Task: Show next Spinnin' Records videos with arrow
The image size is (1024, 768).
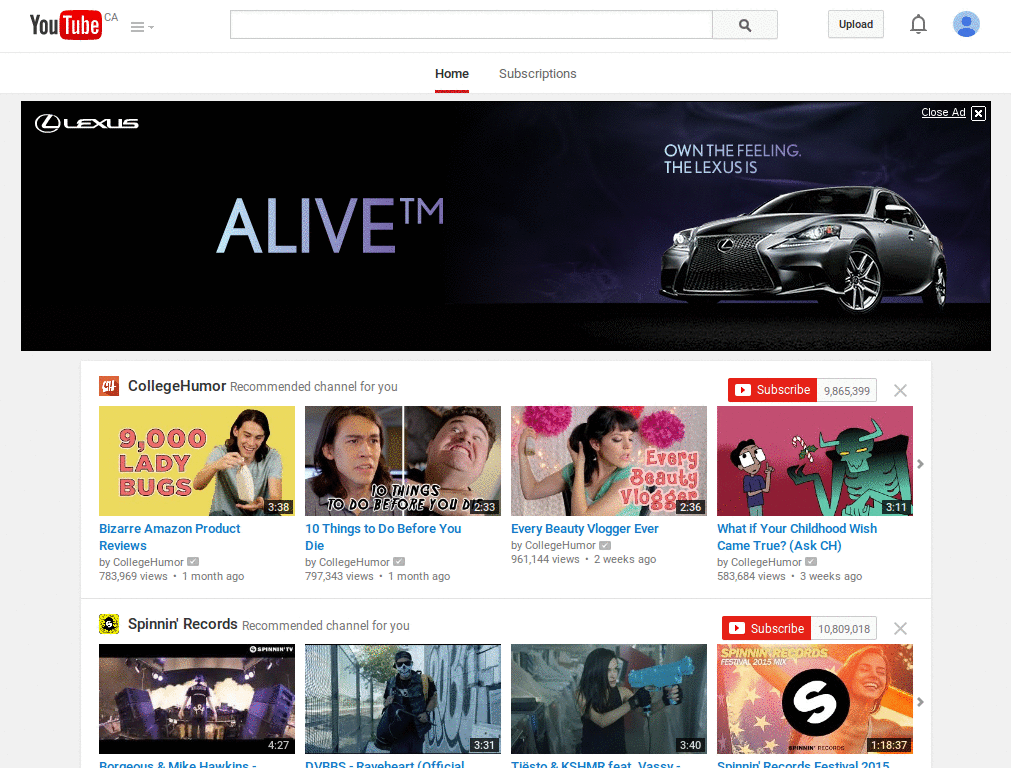Action: [920, 702]
